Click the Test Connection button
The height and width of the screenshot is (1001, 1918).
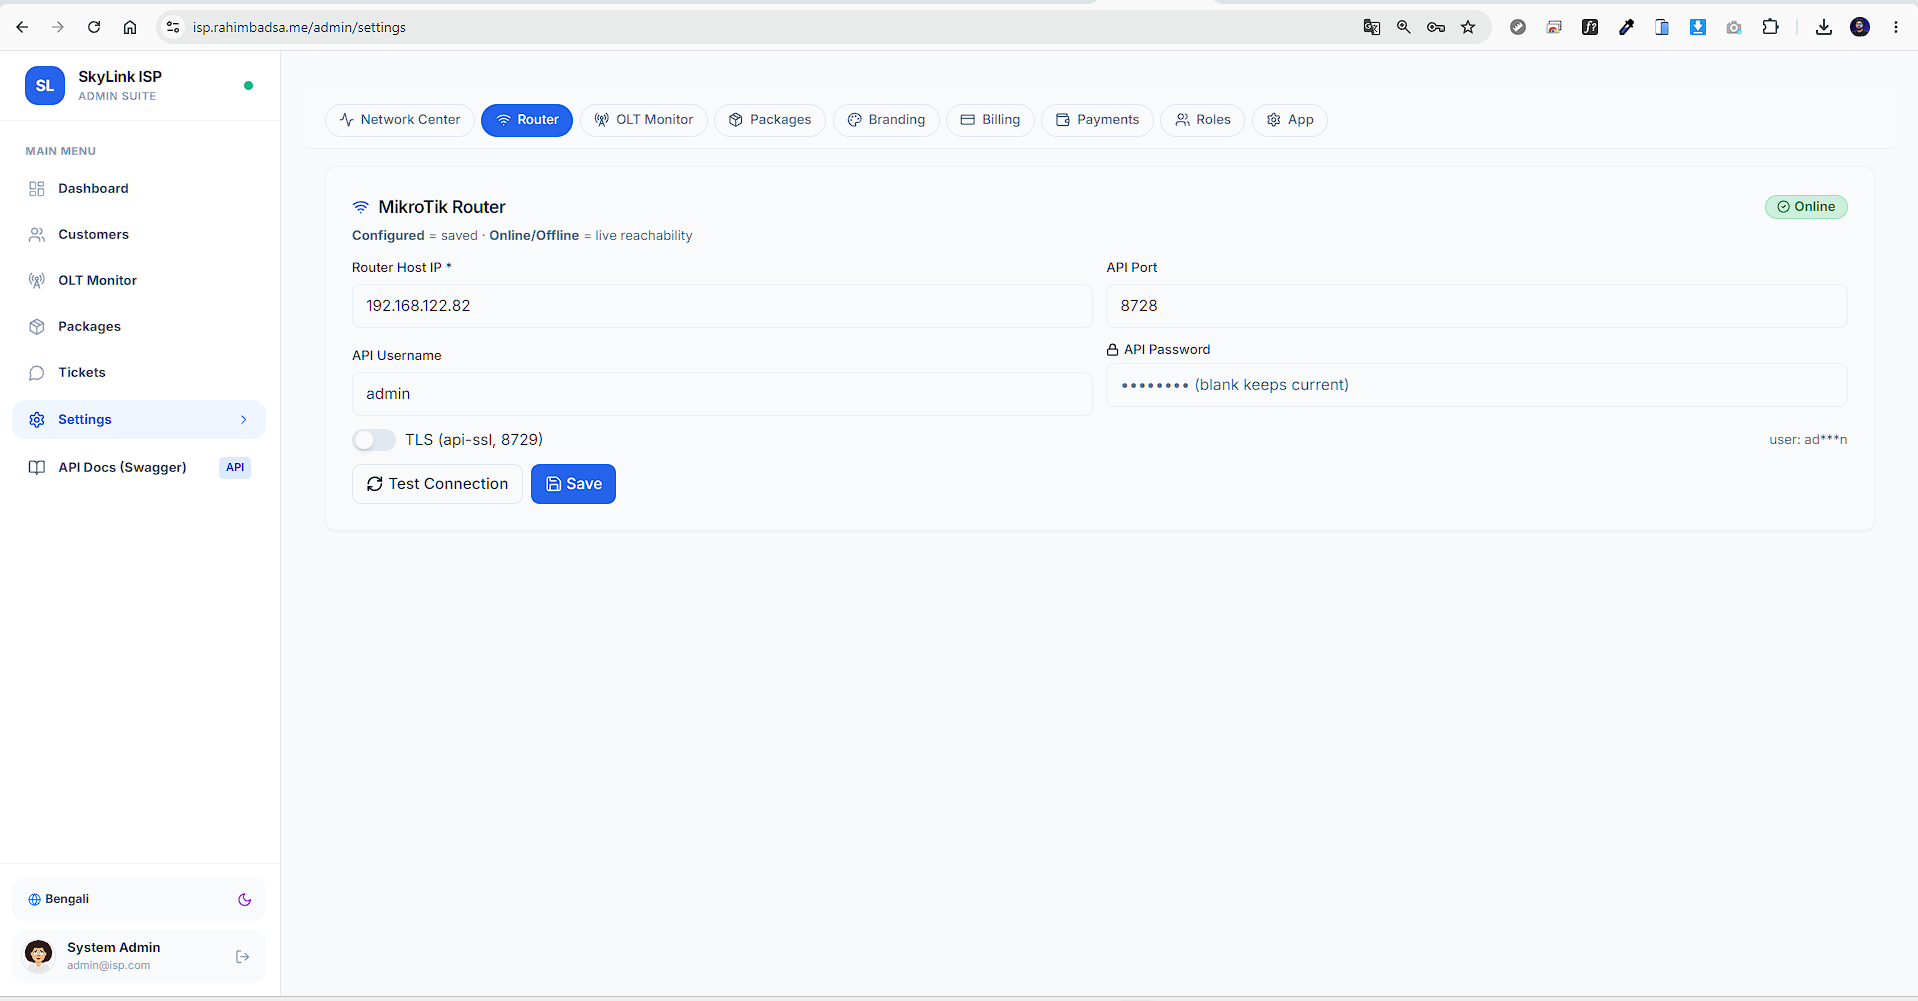[437, 484]
